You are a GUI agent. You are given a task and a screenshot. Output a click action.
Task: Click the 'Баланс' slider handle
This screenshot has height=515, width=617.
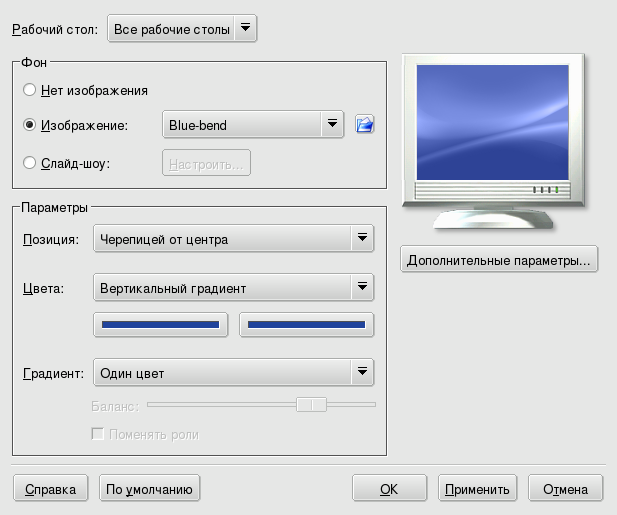tap(311, 404)
